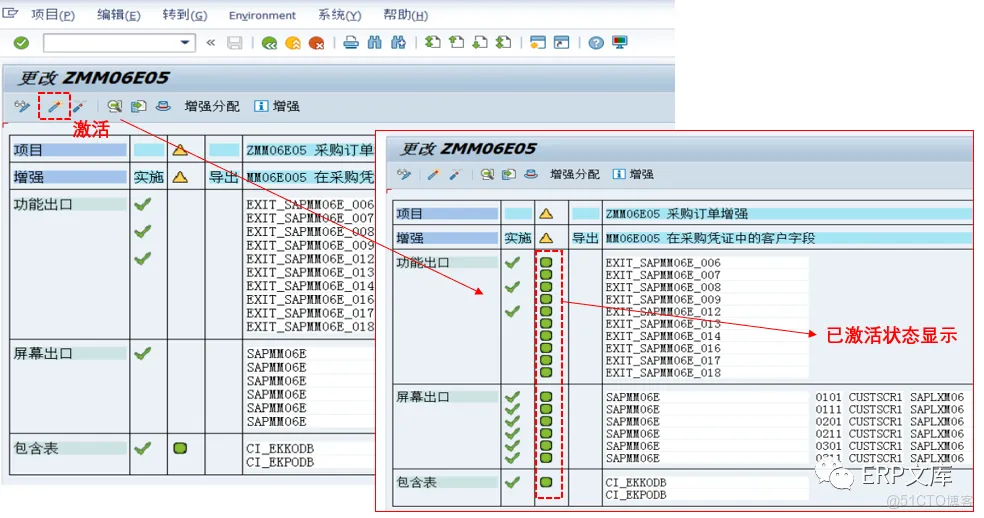Click the 增强分配 button
The height and width of the screenshot is (518, 984).
pos(211,106)
